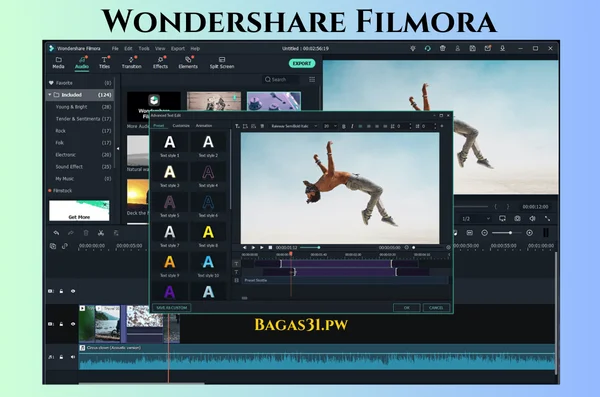Screen dimensions: 600x397
Task: Open the Transition tab
Action: pyautogui.click(x=131, y=63)
